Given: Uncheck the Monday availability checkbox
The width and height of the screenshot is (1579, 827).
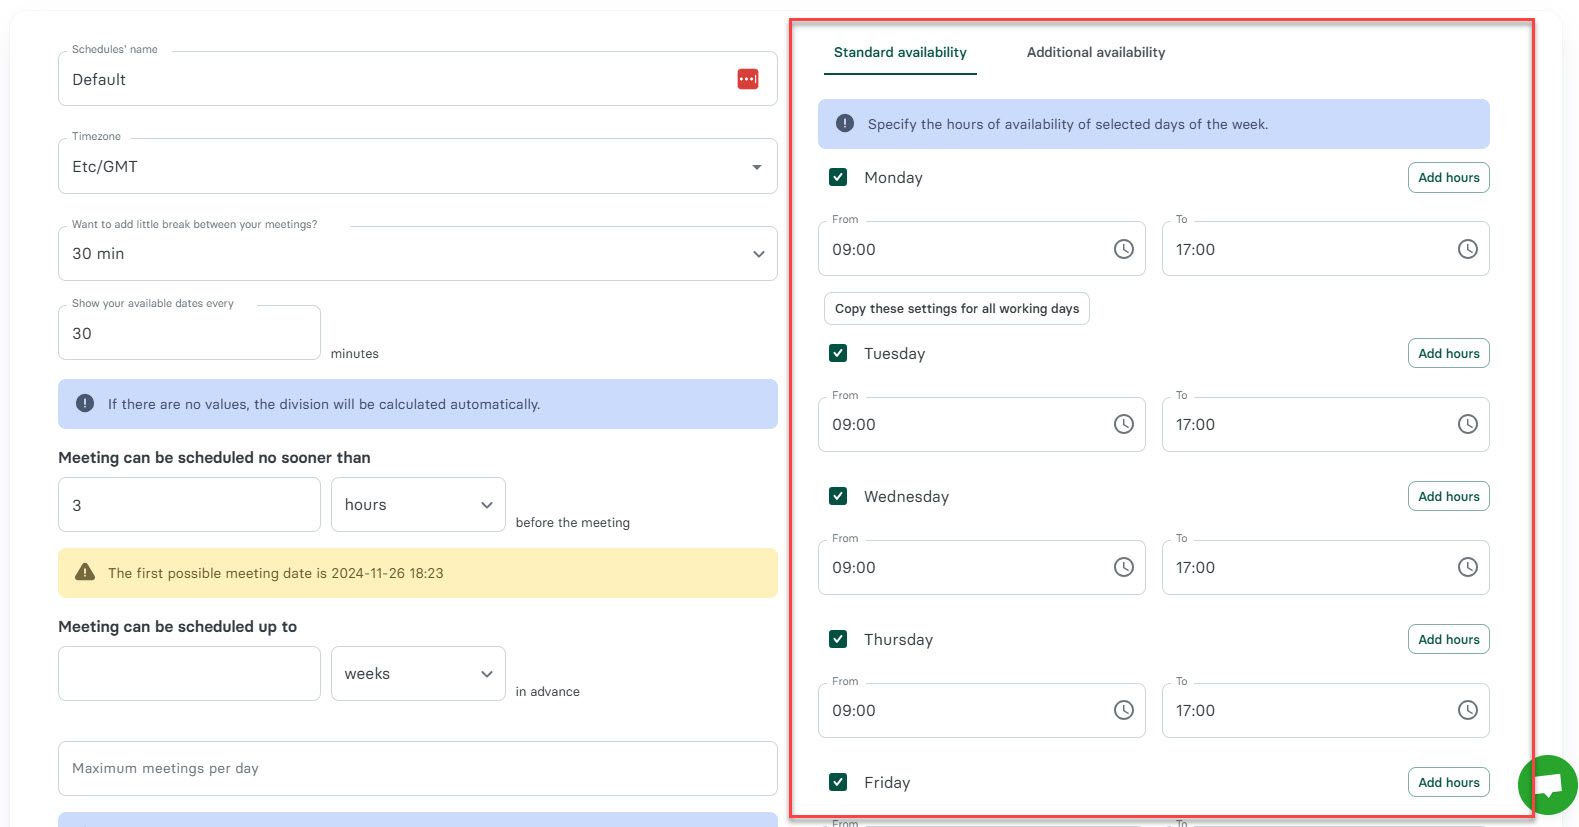Looking at the screenshot, I should 838,177.
